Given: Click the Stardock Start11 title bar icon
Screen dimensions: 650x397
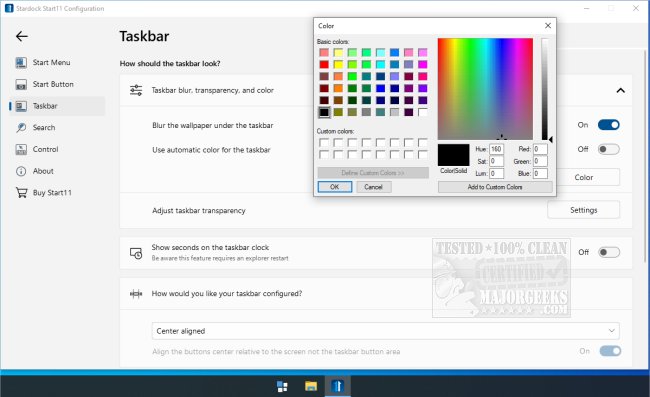Looking at the screenshot, I should [x=9, y=8].
